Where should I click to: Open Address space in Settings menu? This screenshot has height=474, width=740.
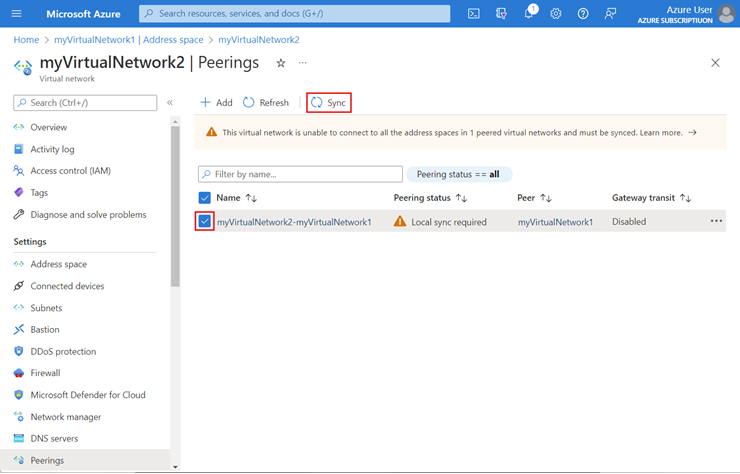[59, 264]
